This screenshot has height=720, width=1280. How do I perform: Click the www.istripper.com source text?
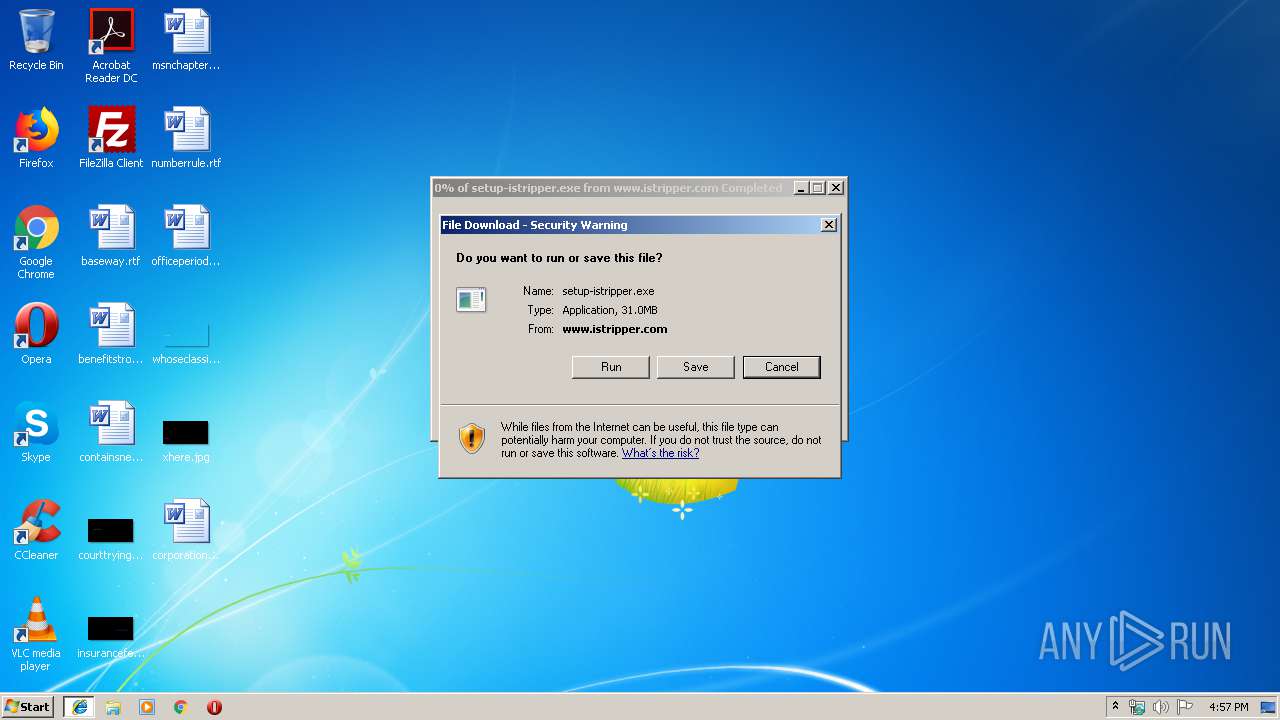click(x=615, y=329)
